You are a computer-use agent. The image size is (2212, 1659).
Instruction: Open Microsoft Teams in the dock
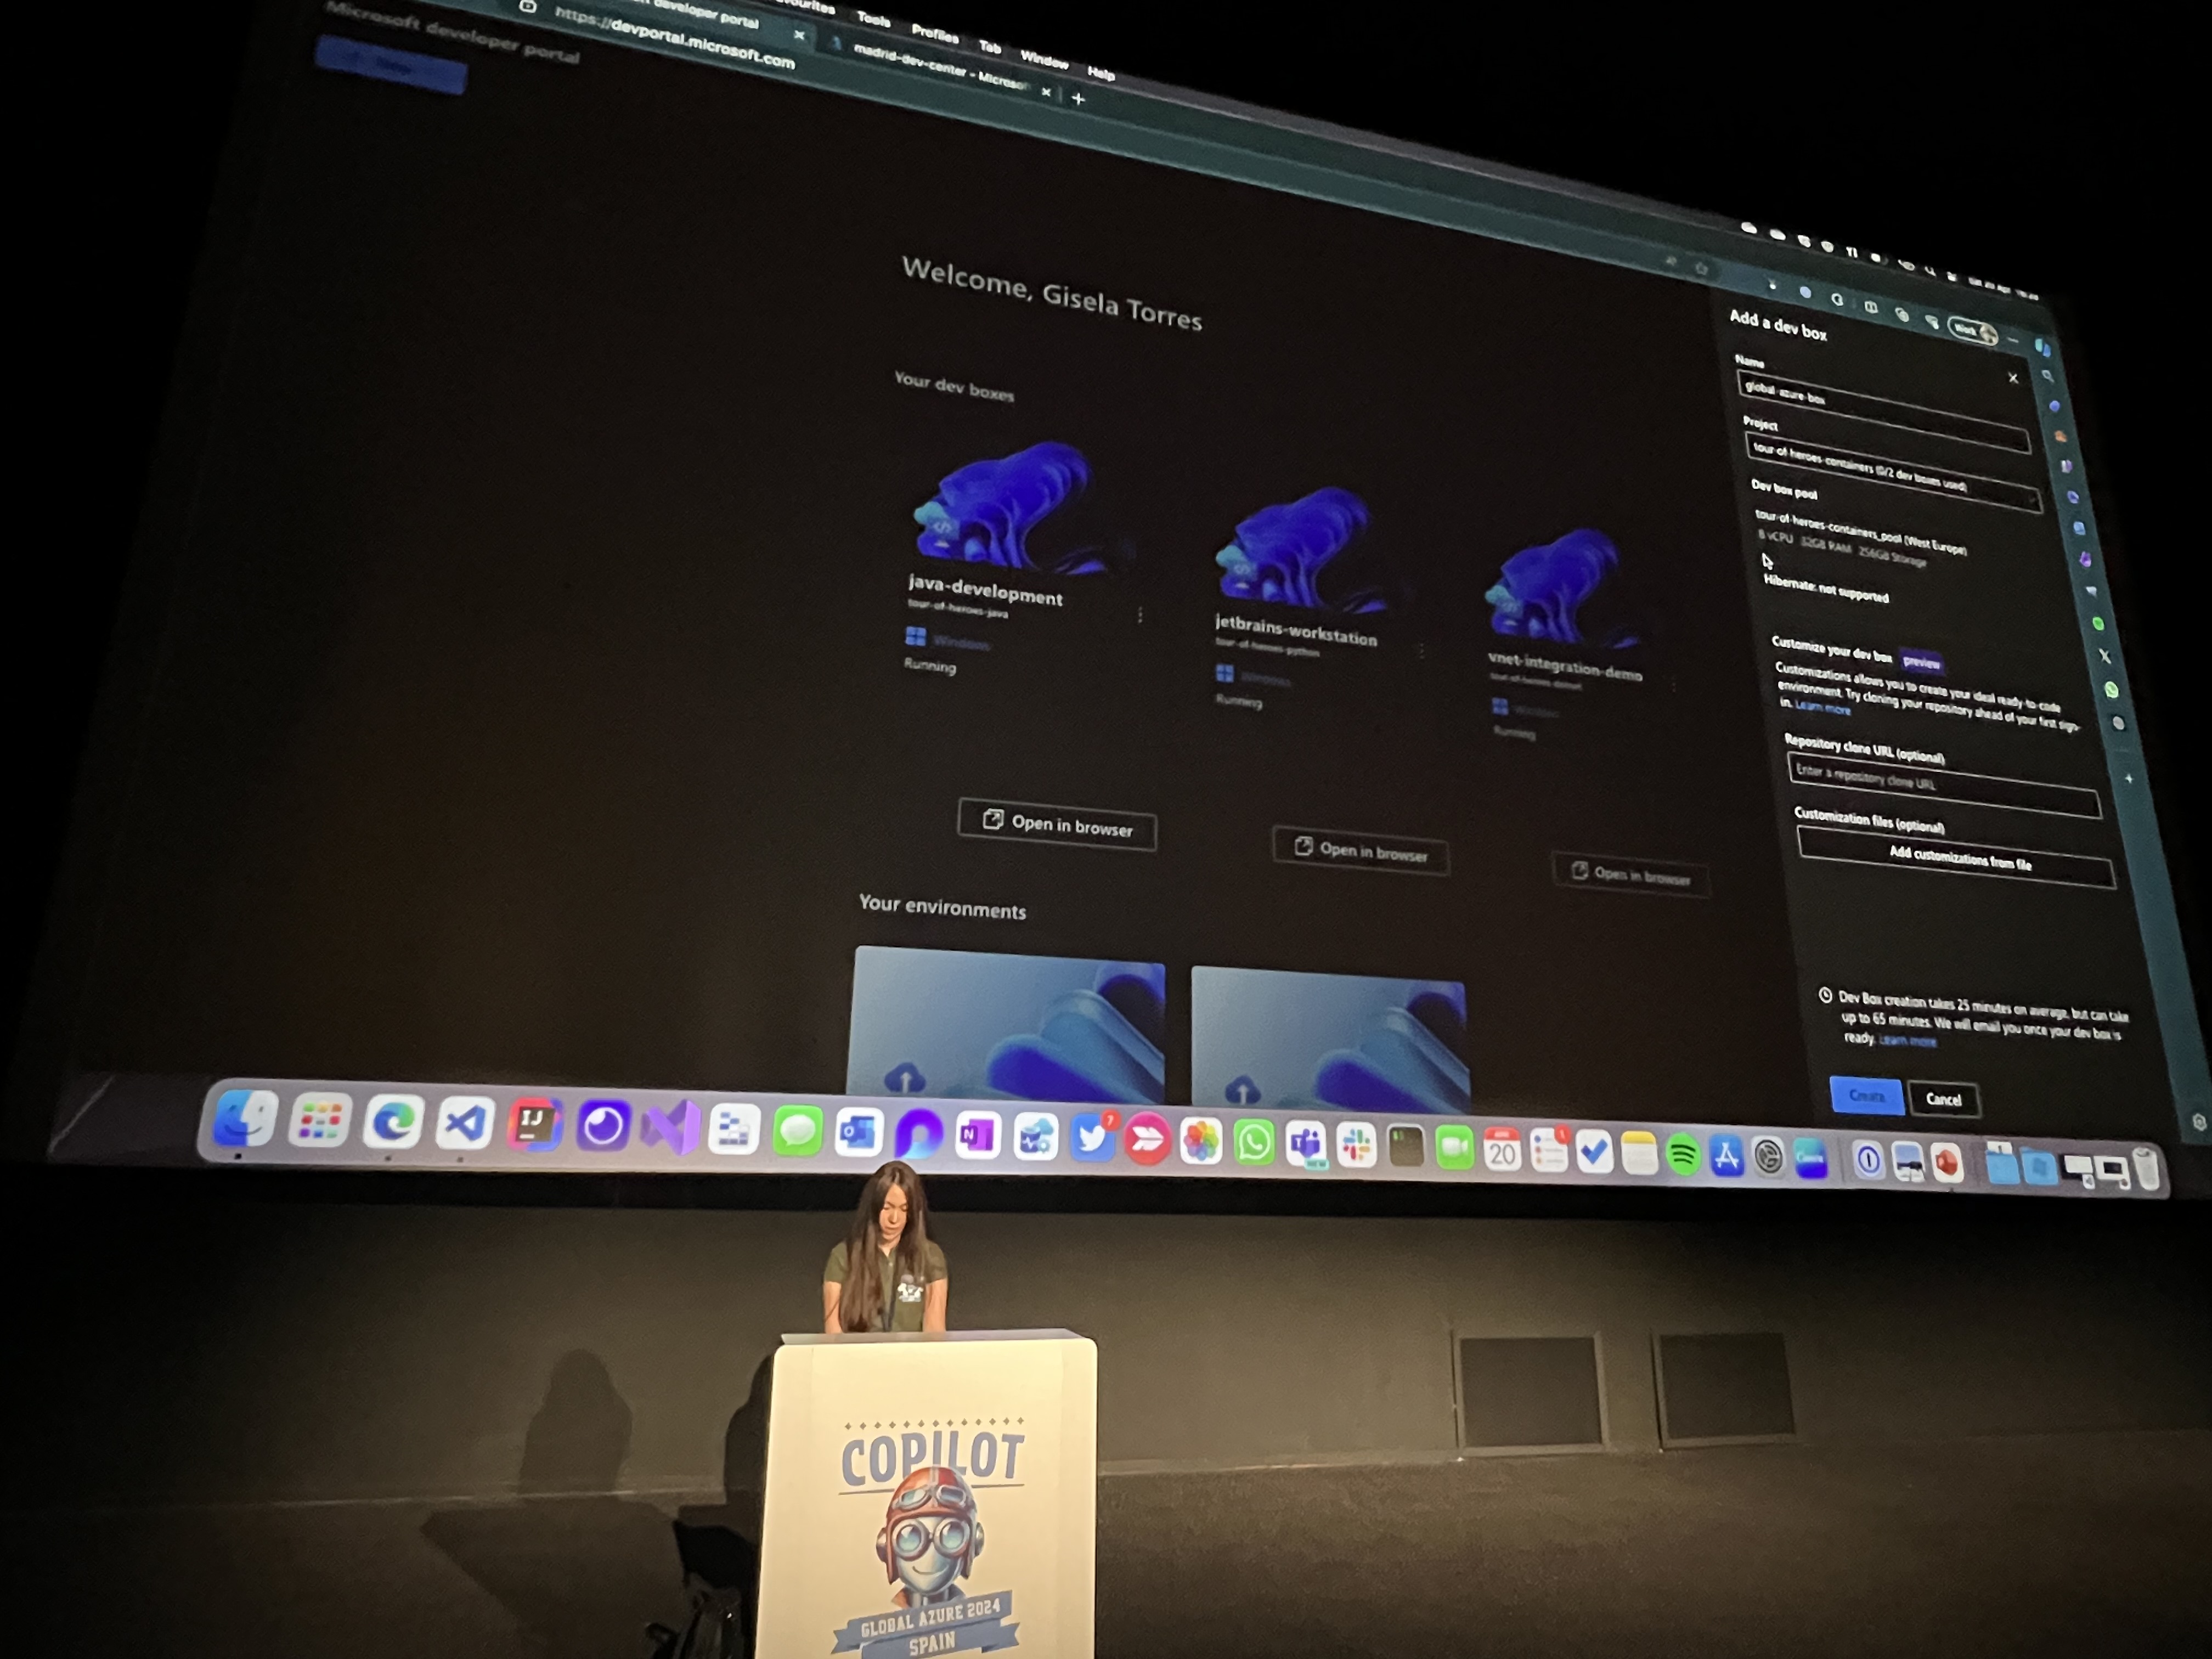(1306, 1144)
